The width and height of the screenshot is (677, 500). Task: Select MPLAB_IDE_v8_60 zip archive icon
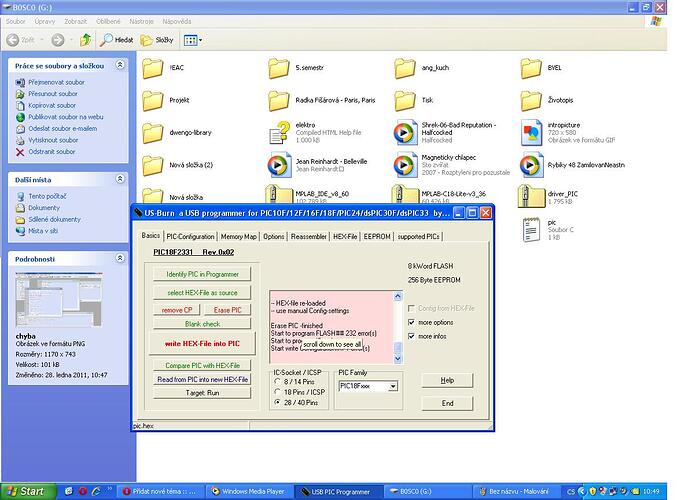[278, 194]
